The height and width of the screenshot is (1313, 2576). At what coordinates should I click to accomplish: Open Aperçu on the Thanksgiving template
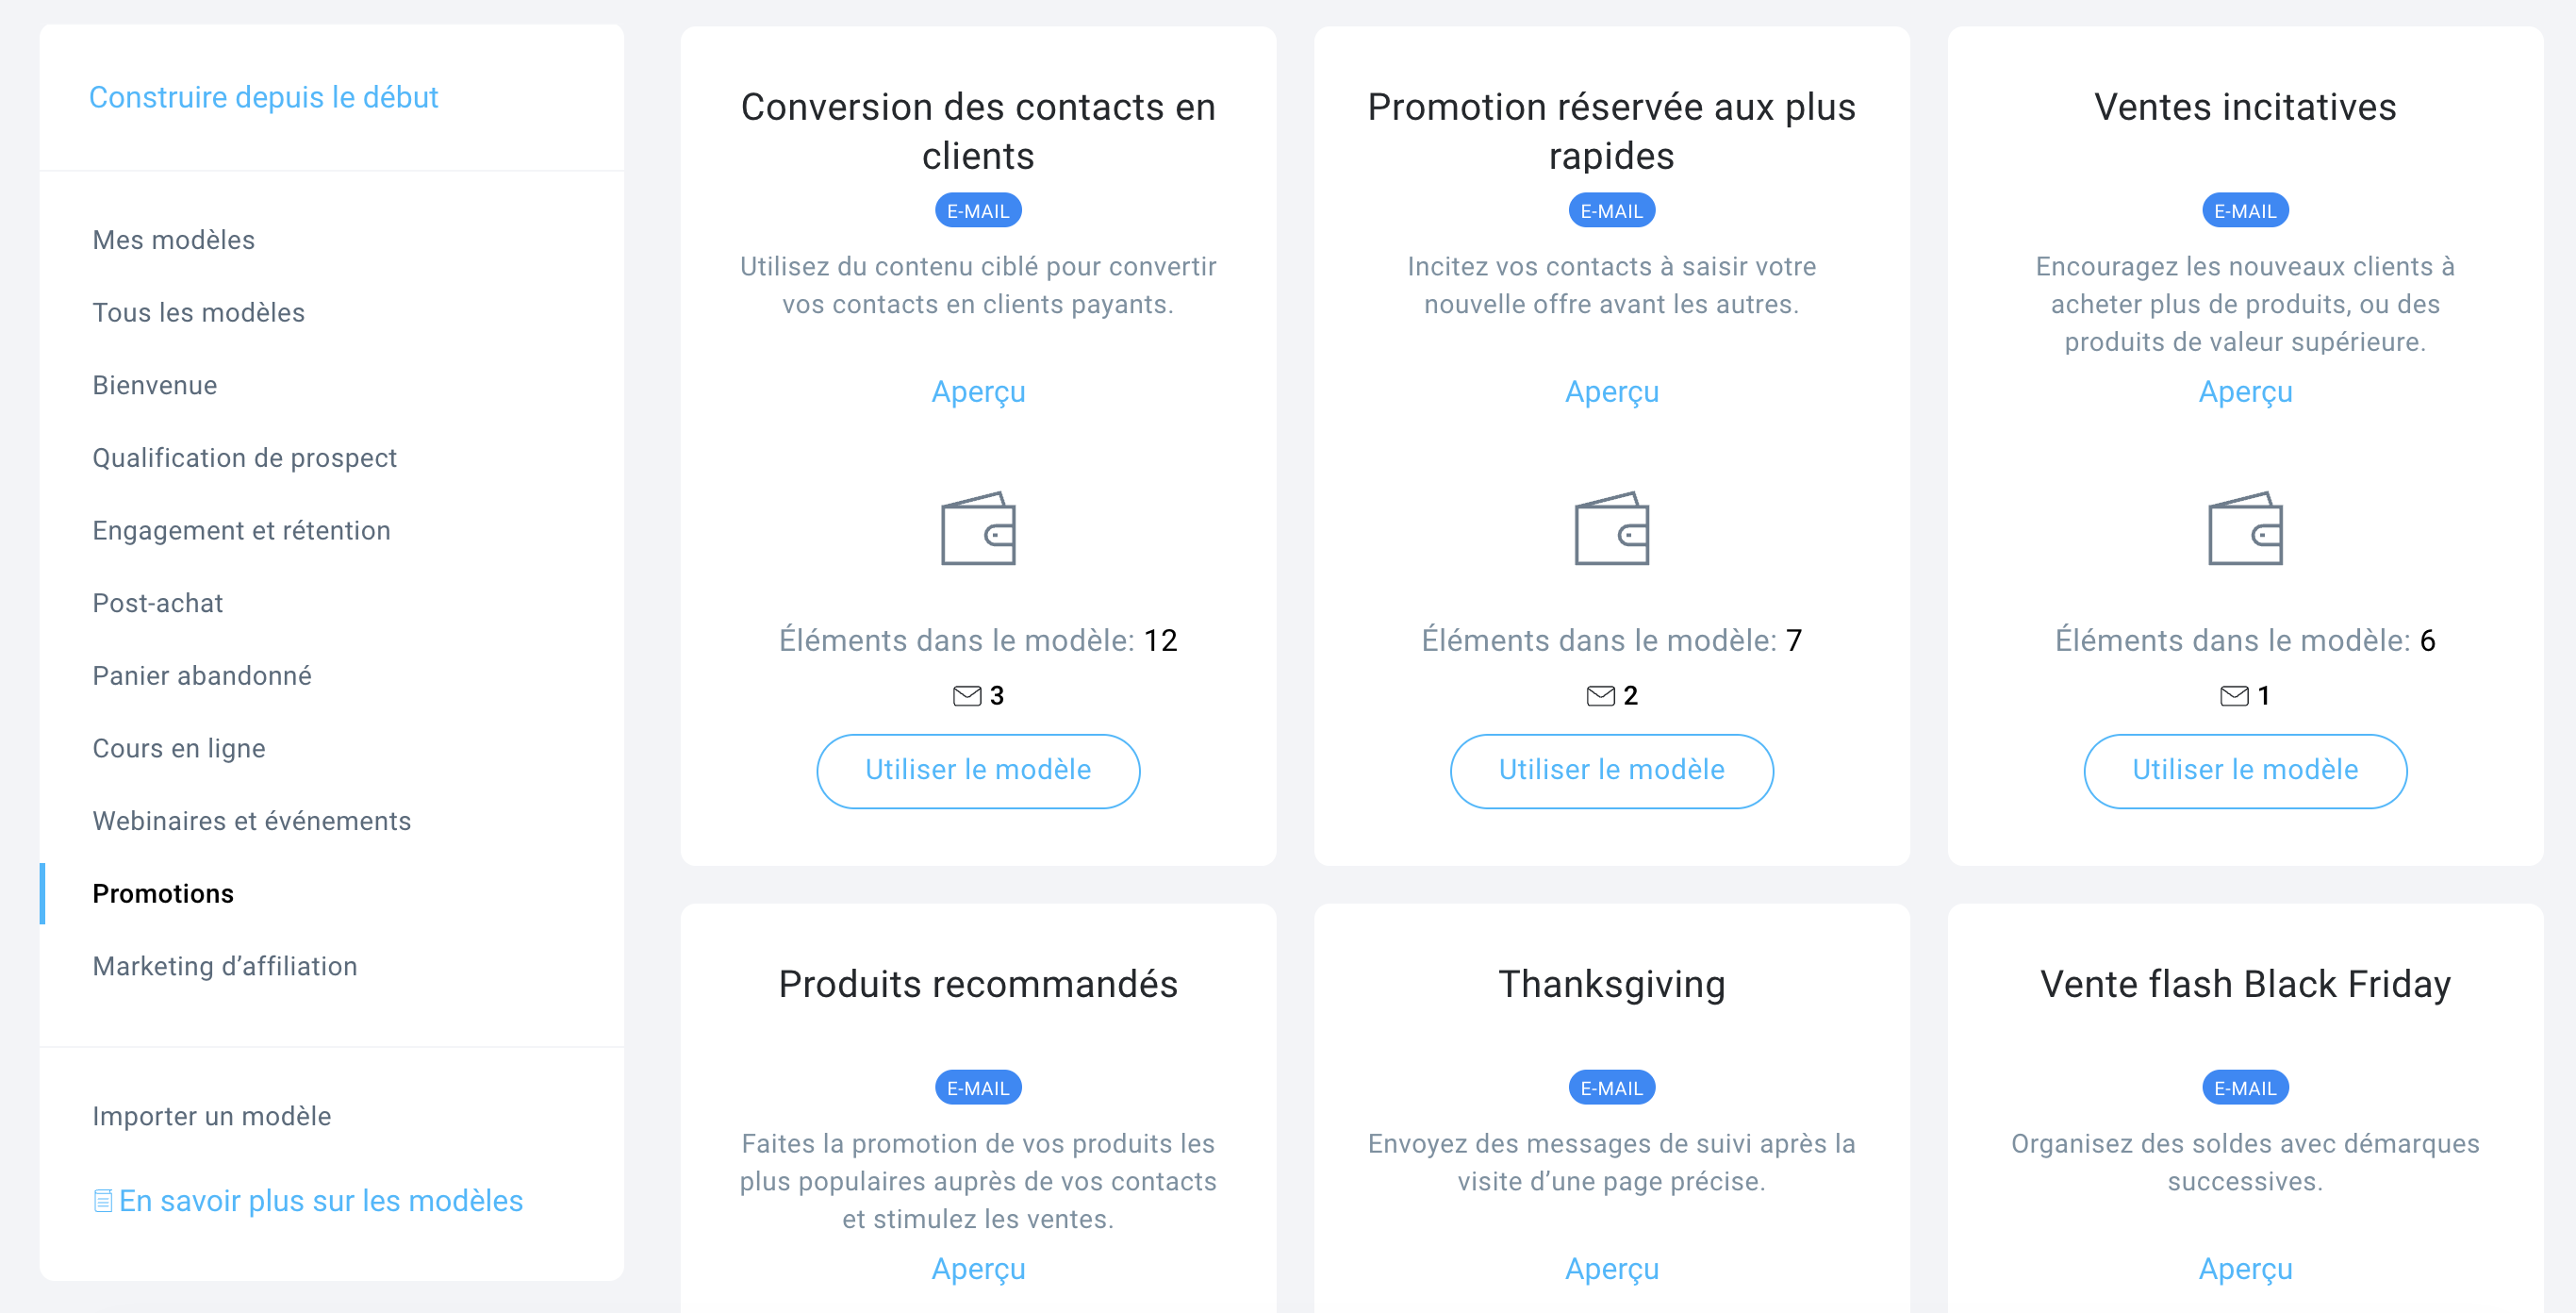1611,1268
